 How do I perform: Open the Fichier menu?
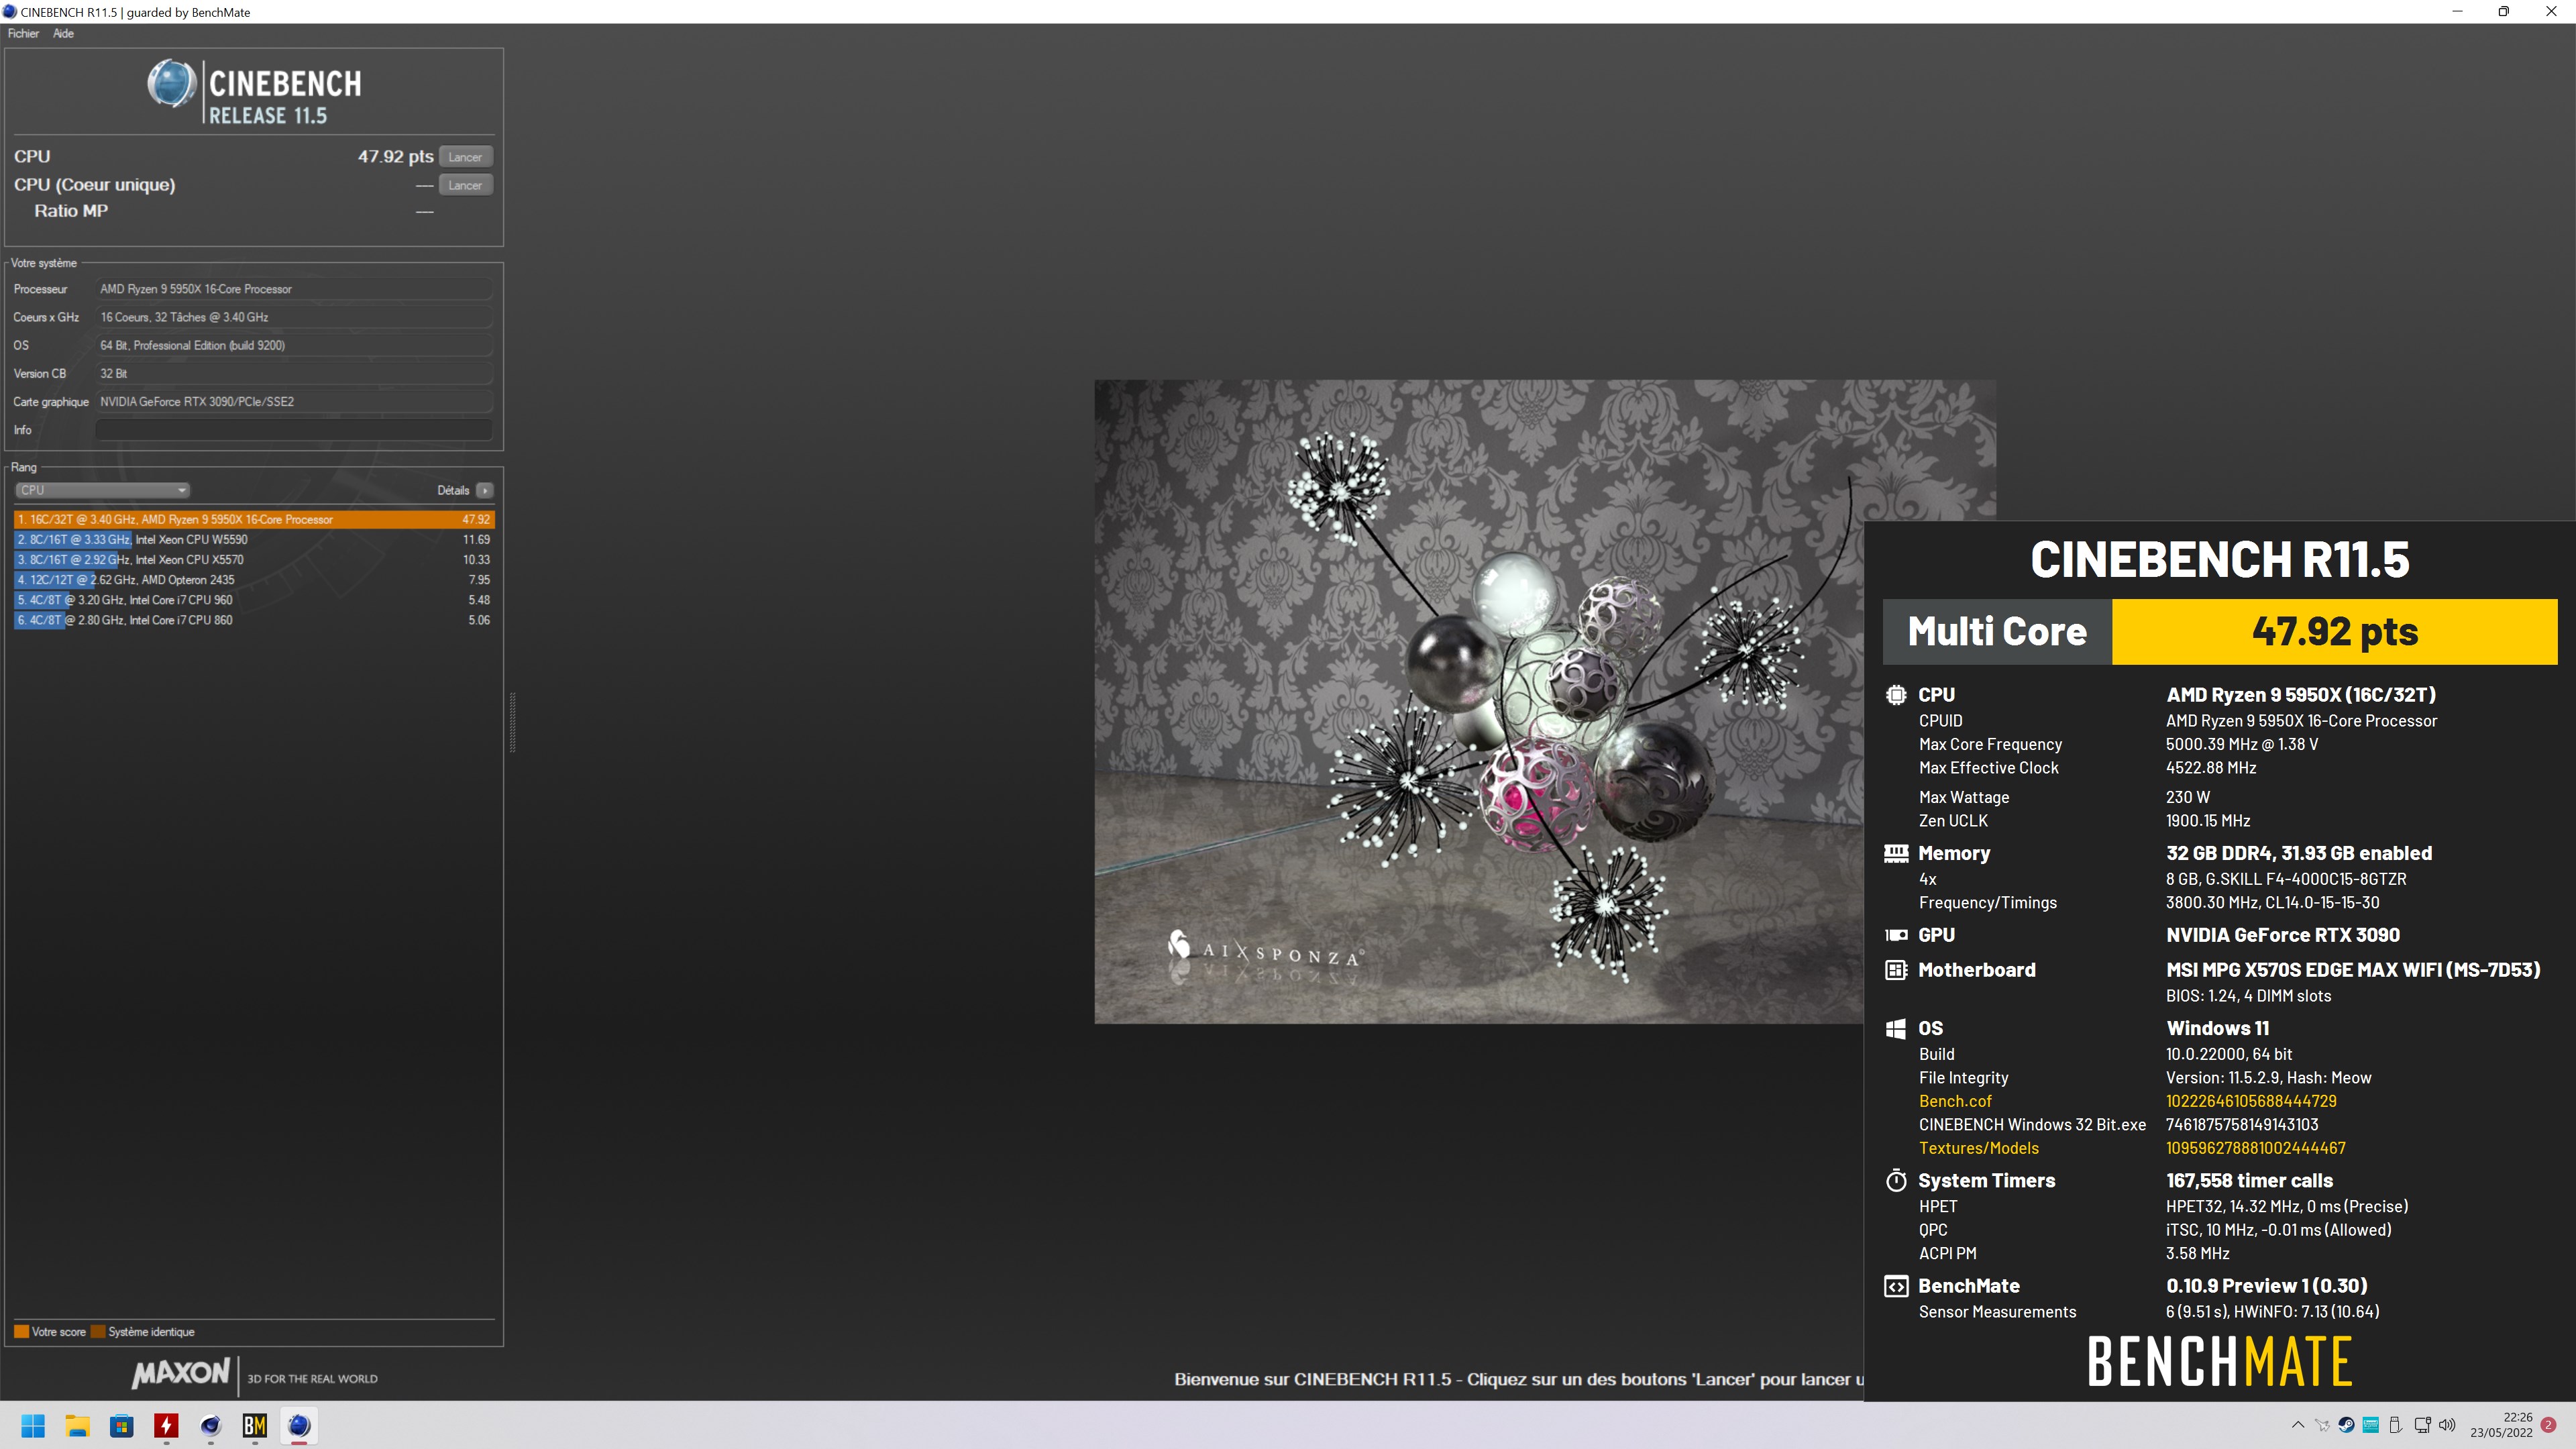pyautogui.click(x=23, y=33)
